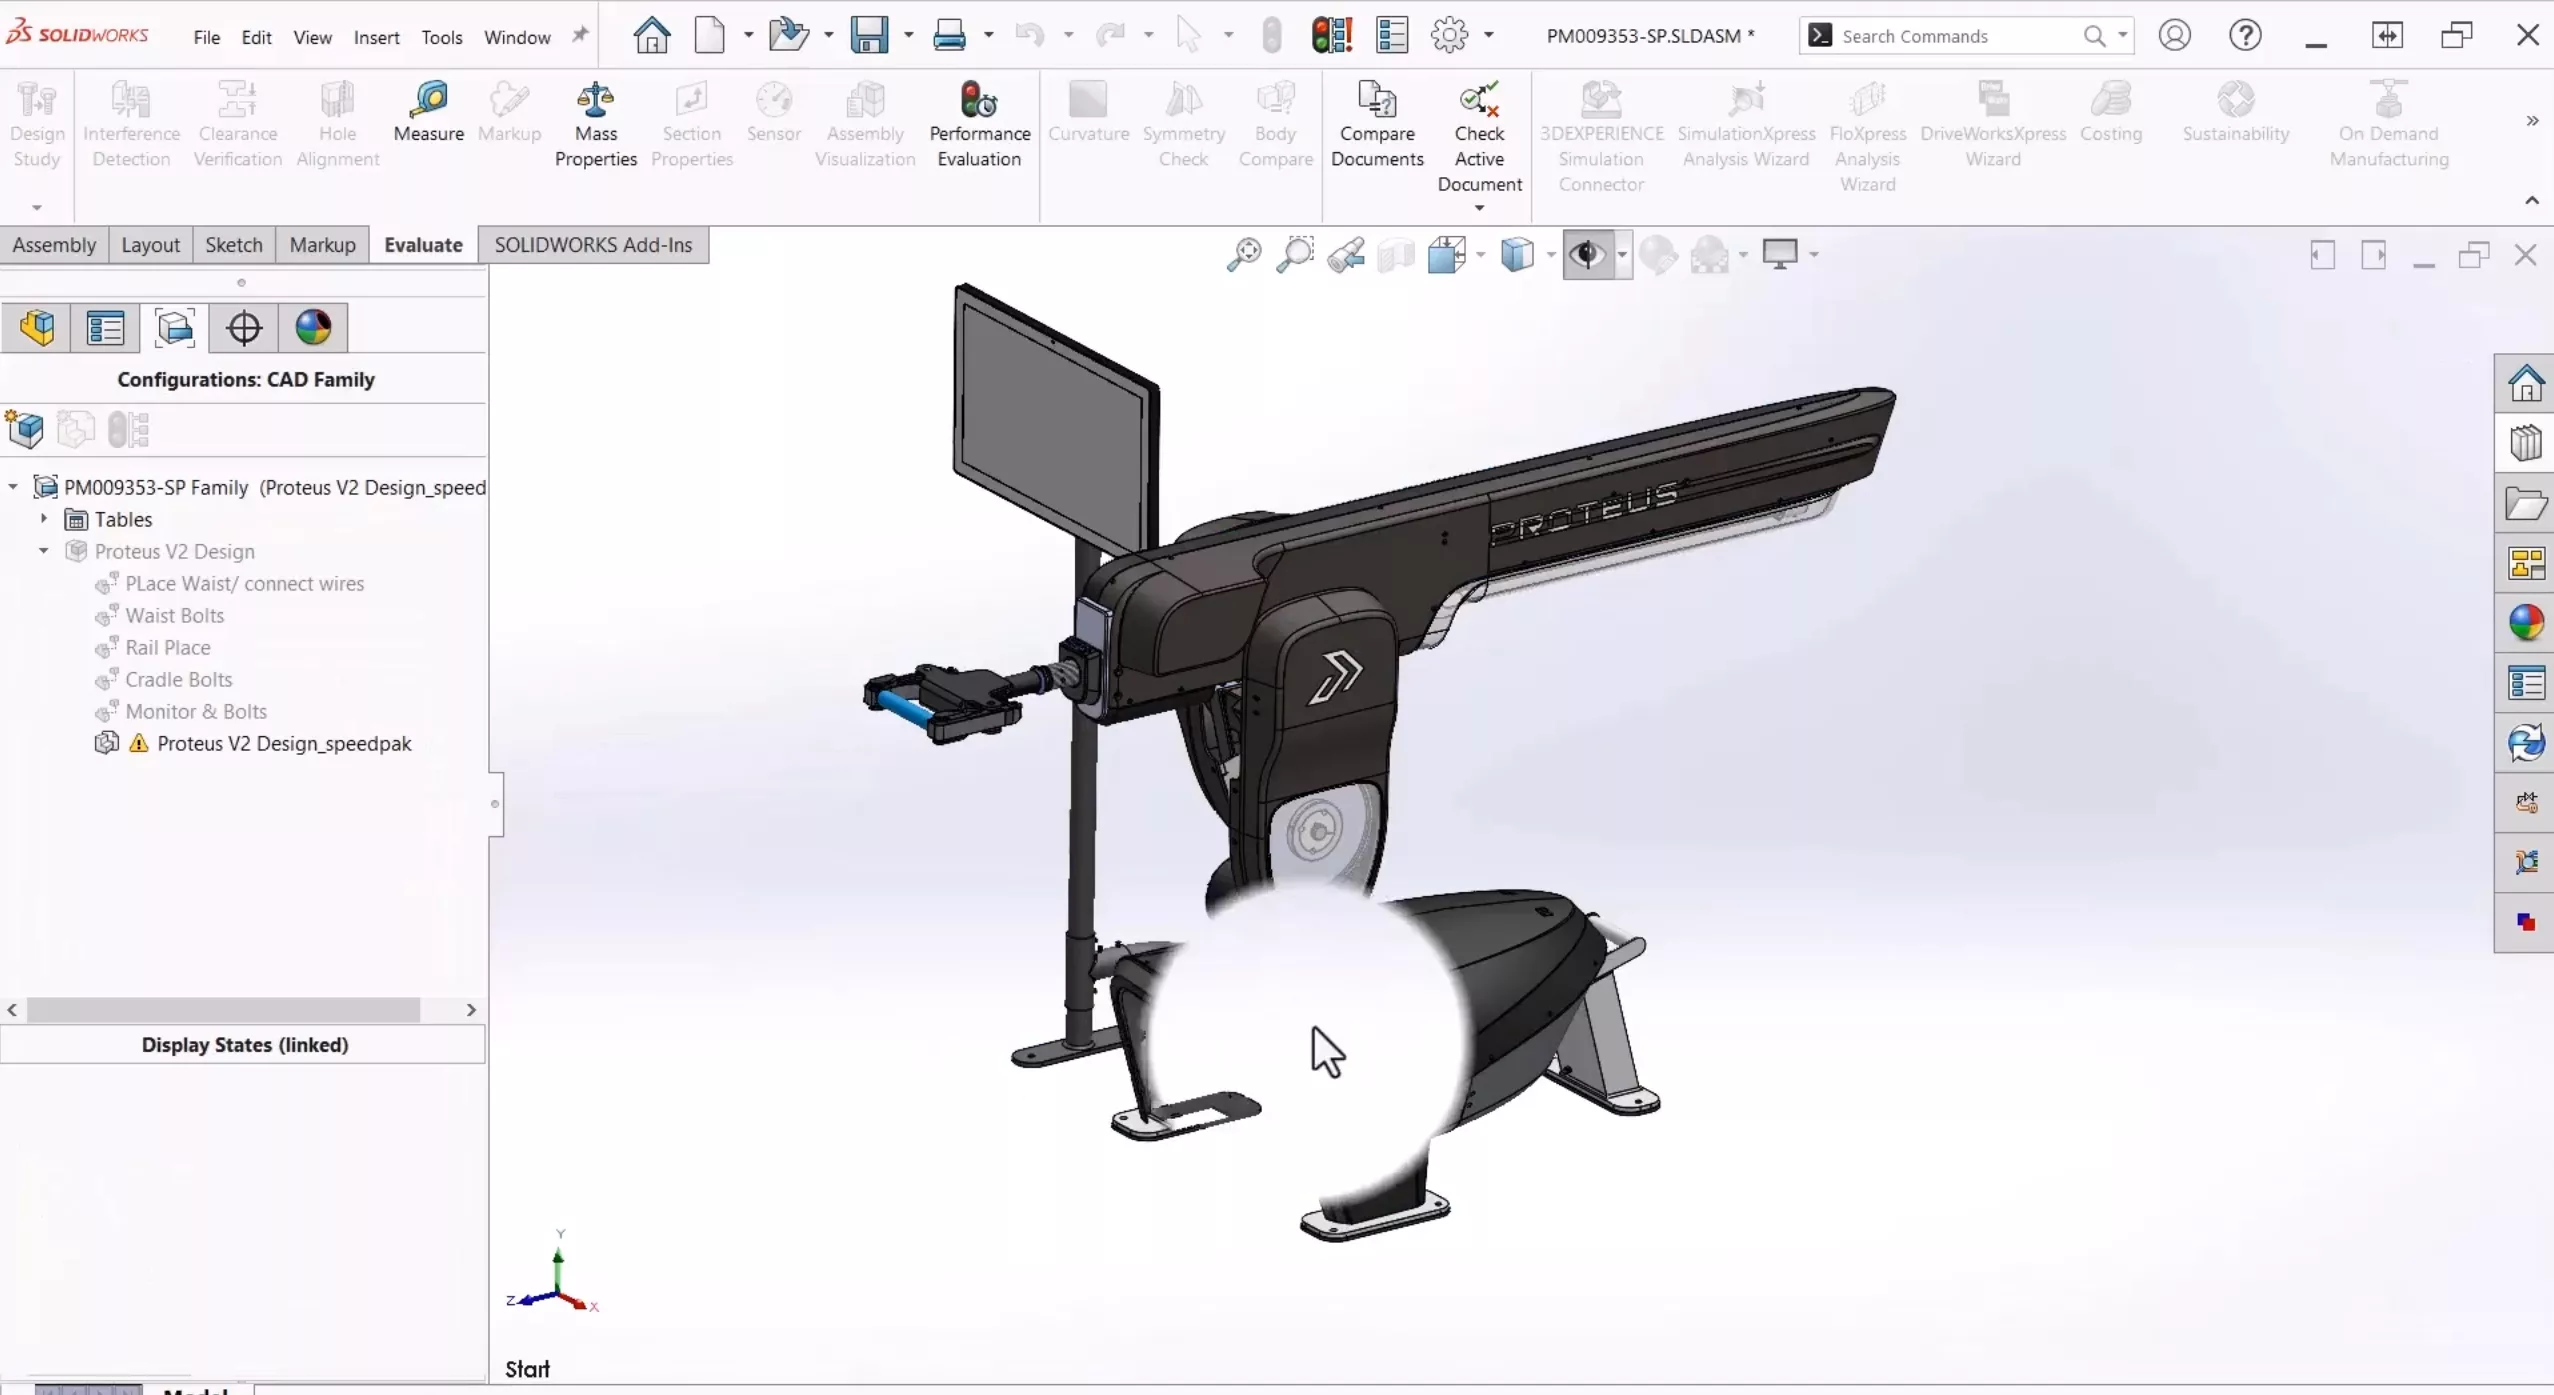Open the Measure tool
This screenshot has height=1395, width=2554.
point(428,113)
